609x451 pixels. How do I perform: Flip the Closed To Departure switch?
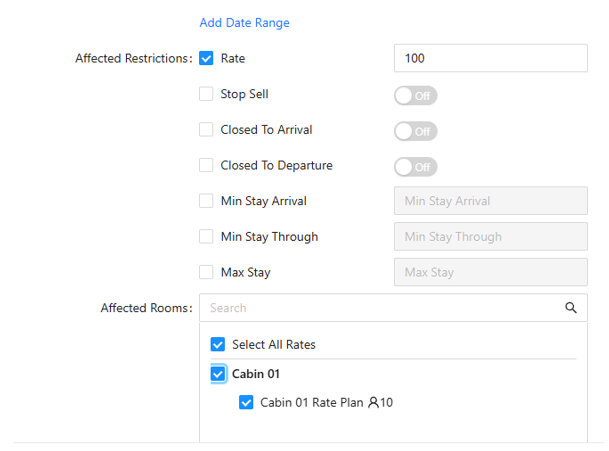tap(416, 167)
